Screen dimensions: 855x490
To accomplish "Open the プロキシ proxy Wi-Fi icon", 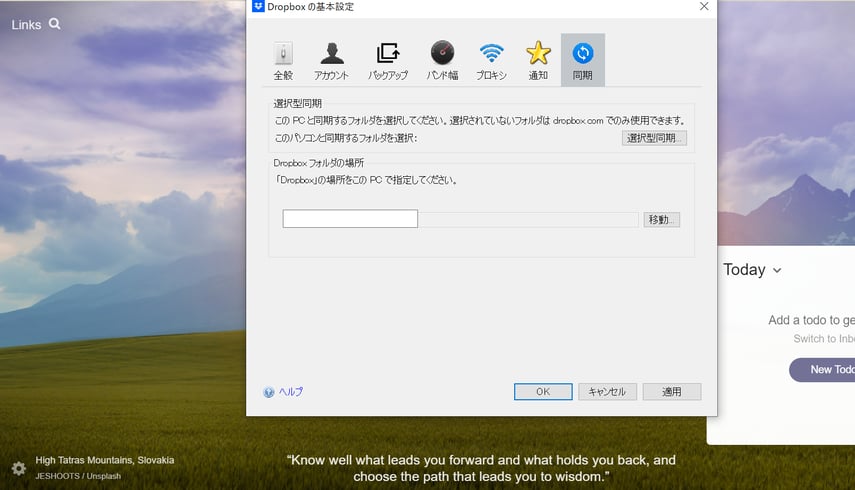I will coord(491,60).
